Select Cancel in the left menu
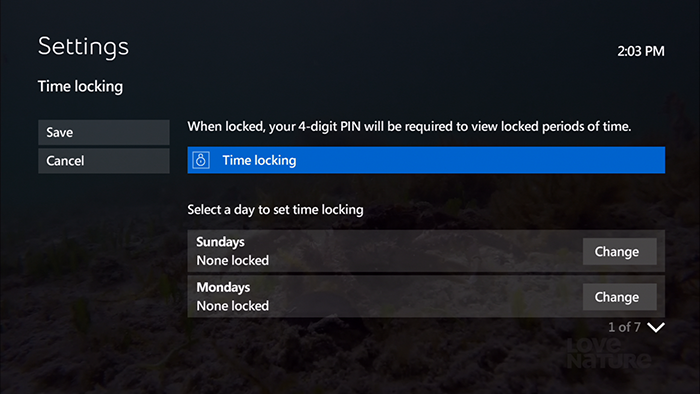The width and height of the screenshot is (700, 394). point(104,161)
